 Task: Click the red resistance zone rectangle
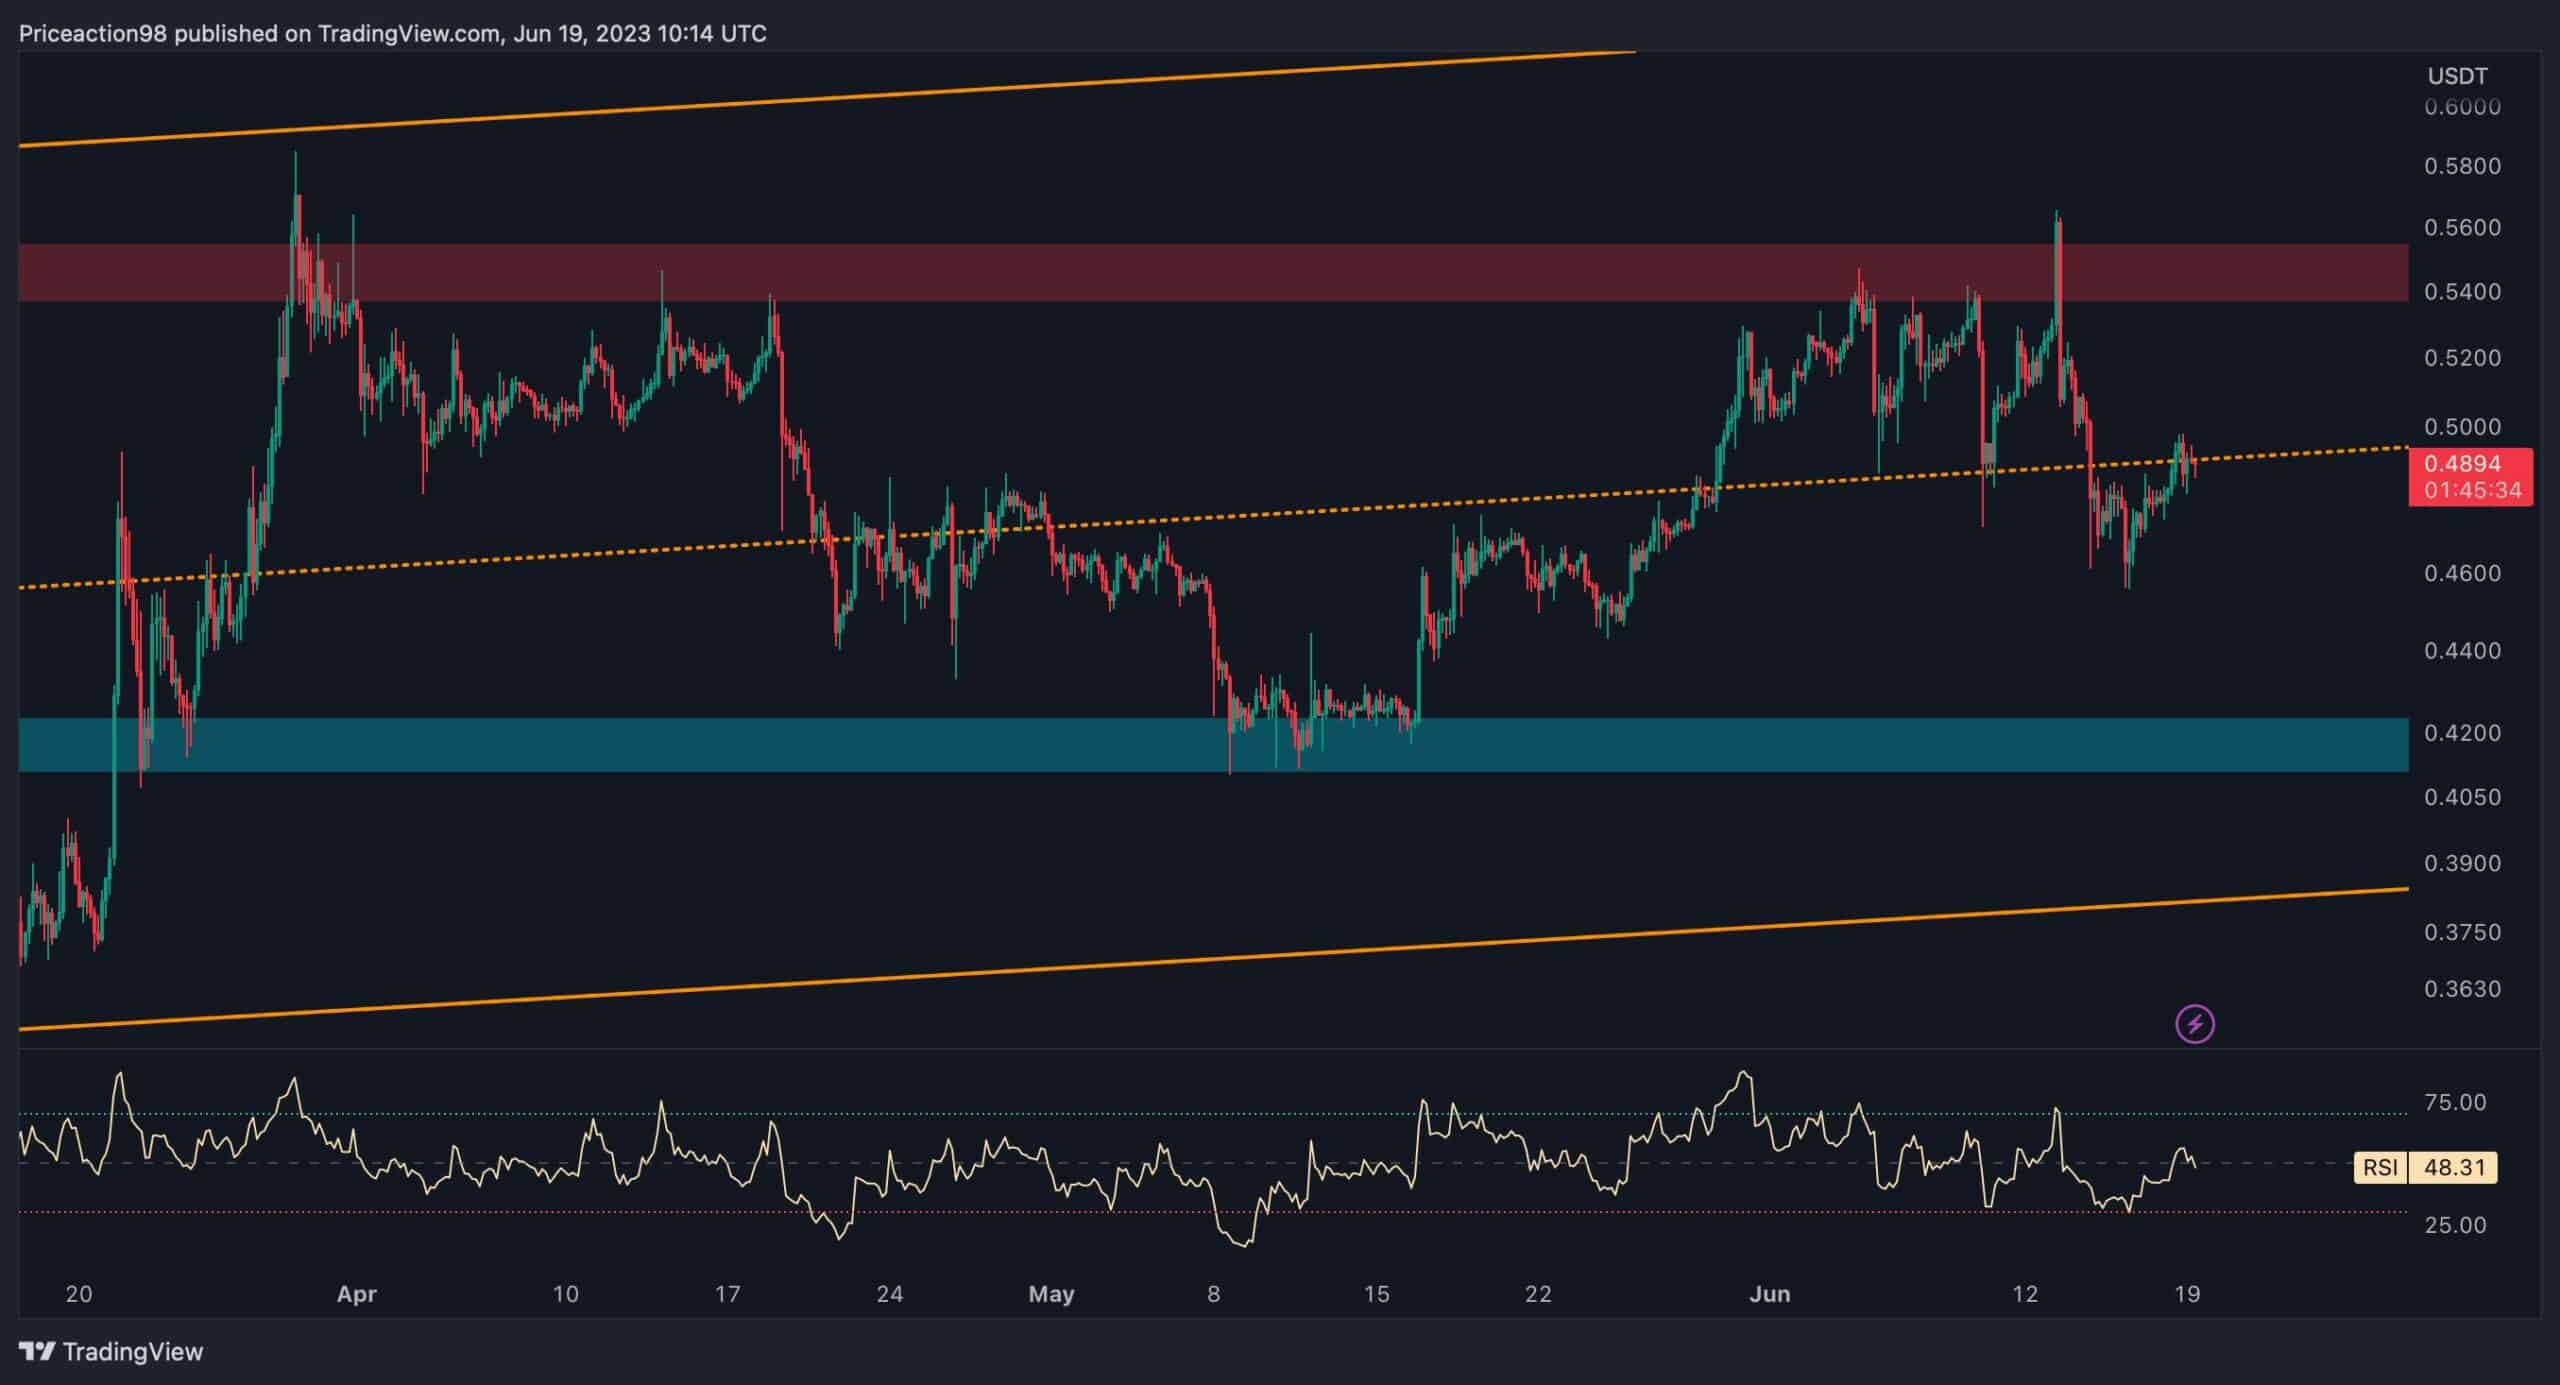pos(1213,272)
